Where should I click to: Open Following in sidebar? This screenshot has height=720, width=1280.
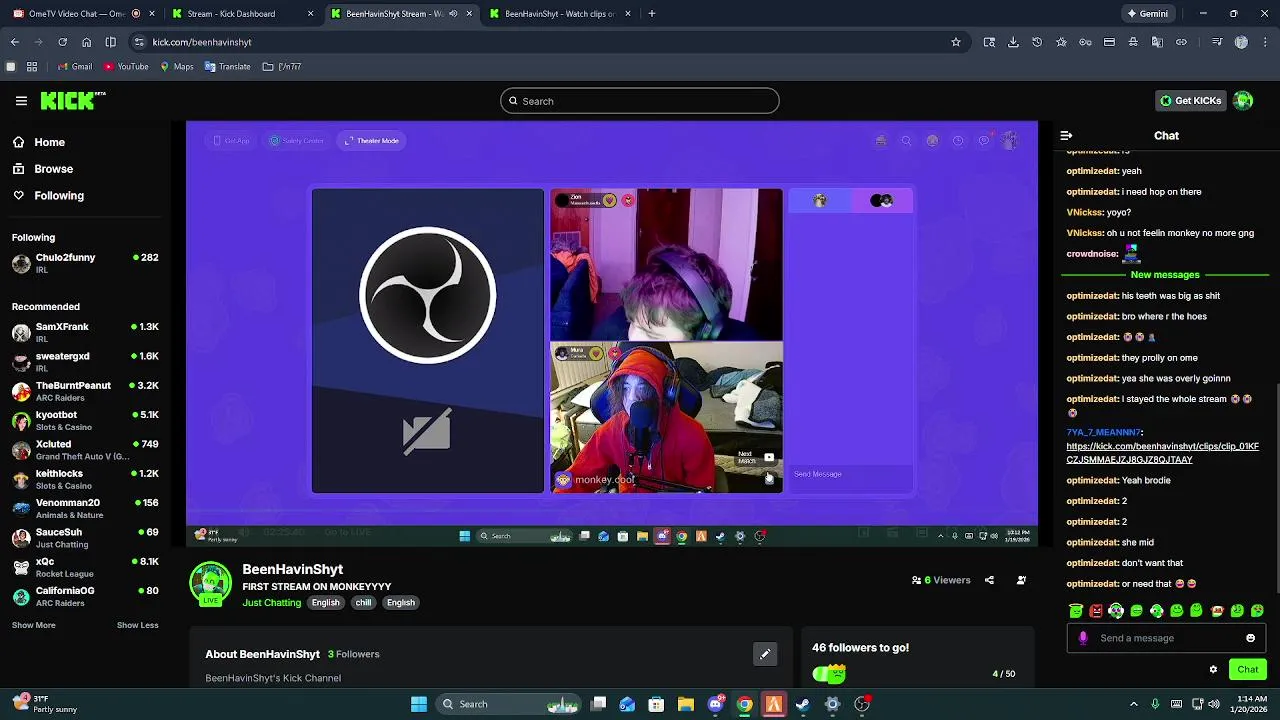pos(48,196)
